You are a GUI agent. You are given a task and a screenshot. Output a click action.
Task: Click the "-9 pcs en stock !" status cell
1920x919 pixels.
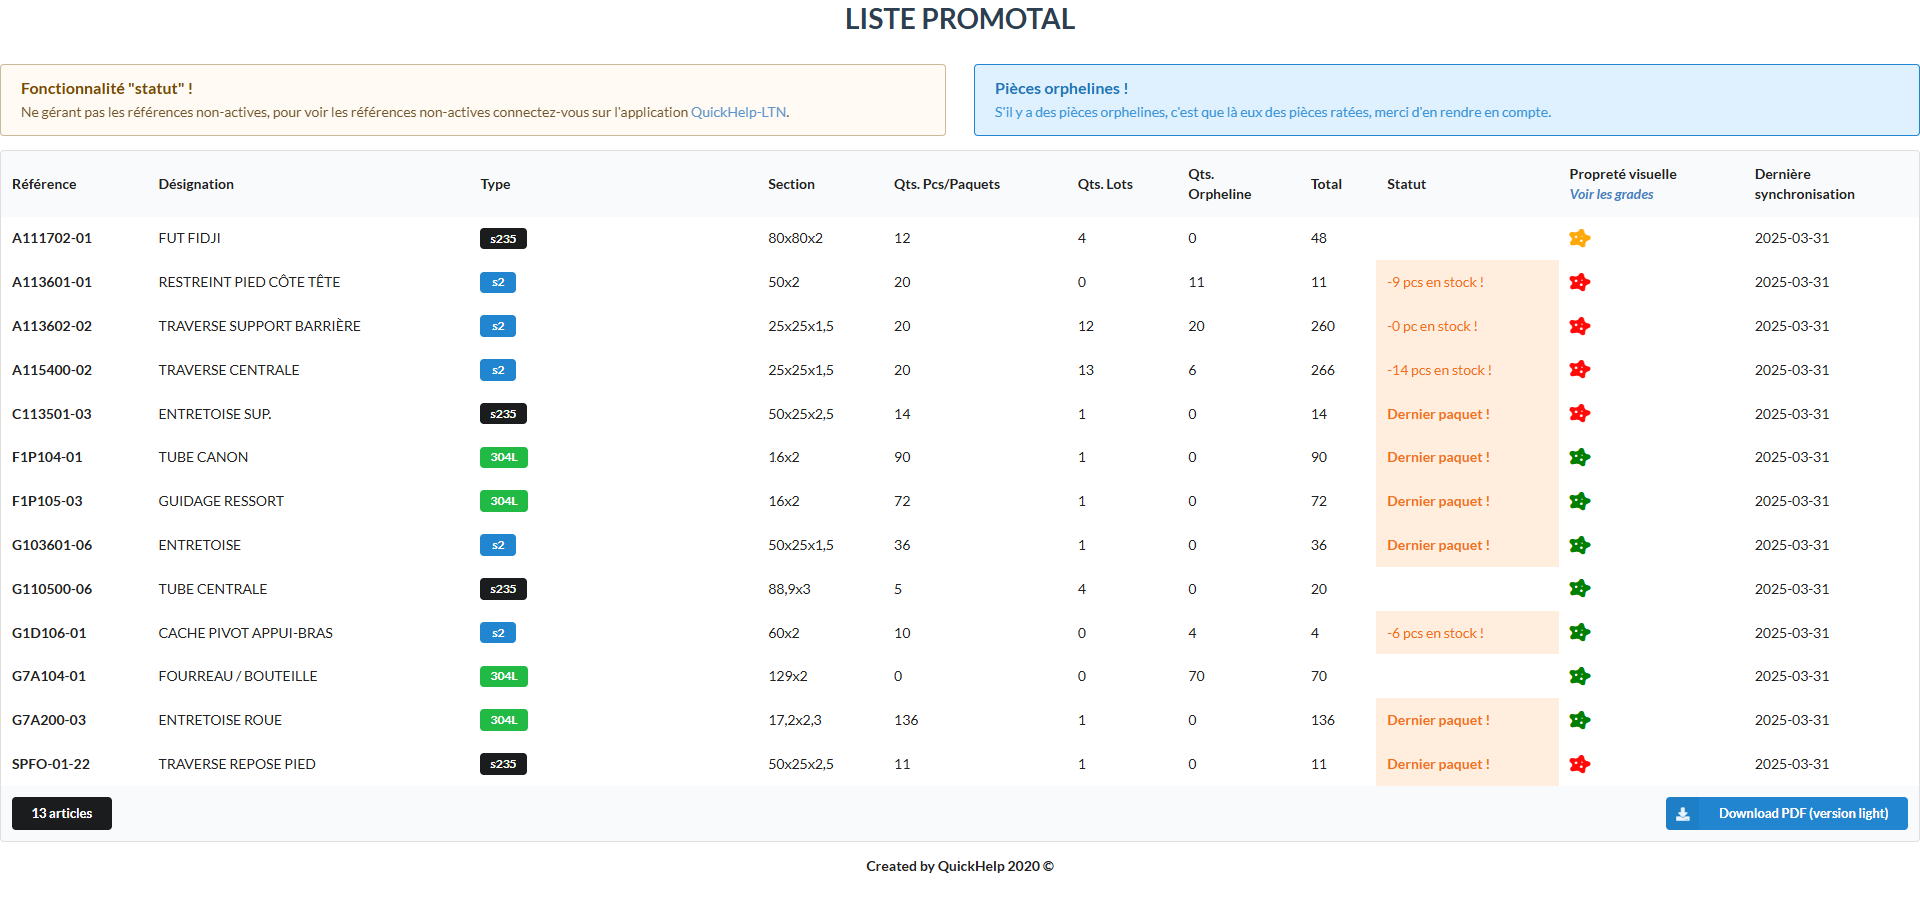click(x=1435, y=282)
